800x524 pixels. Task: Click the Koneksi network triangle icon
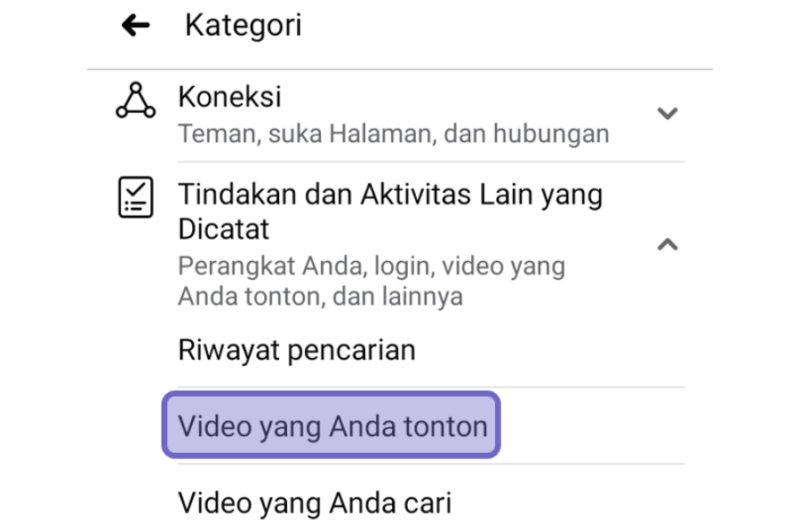(x=136, y=101)
